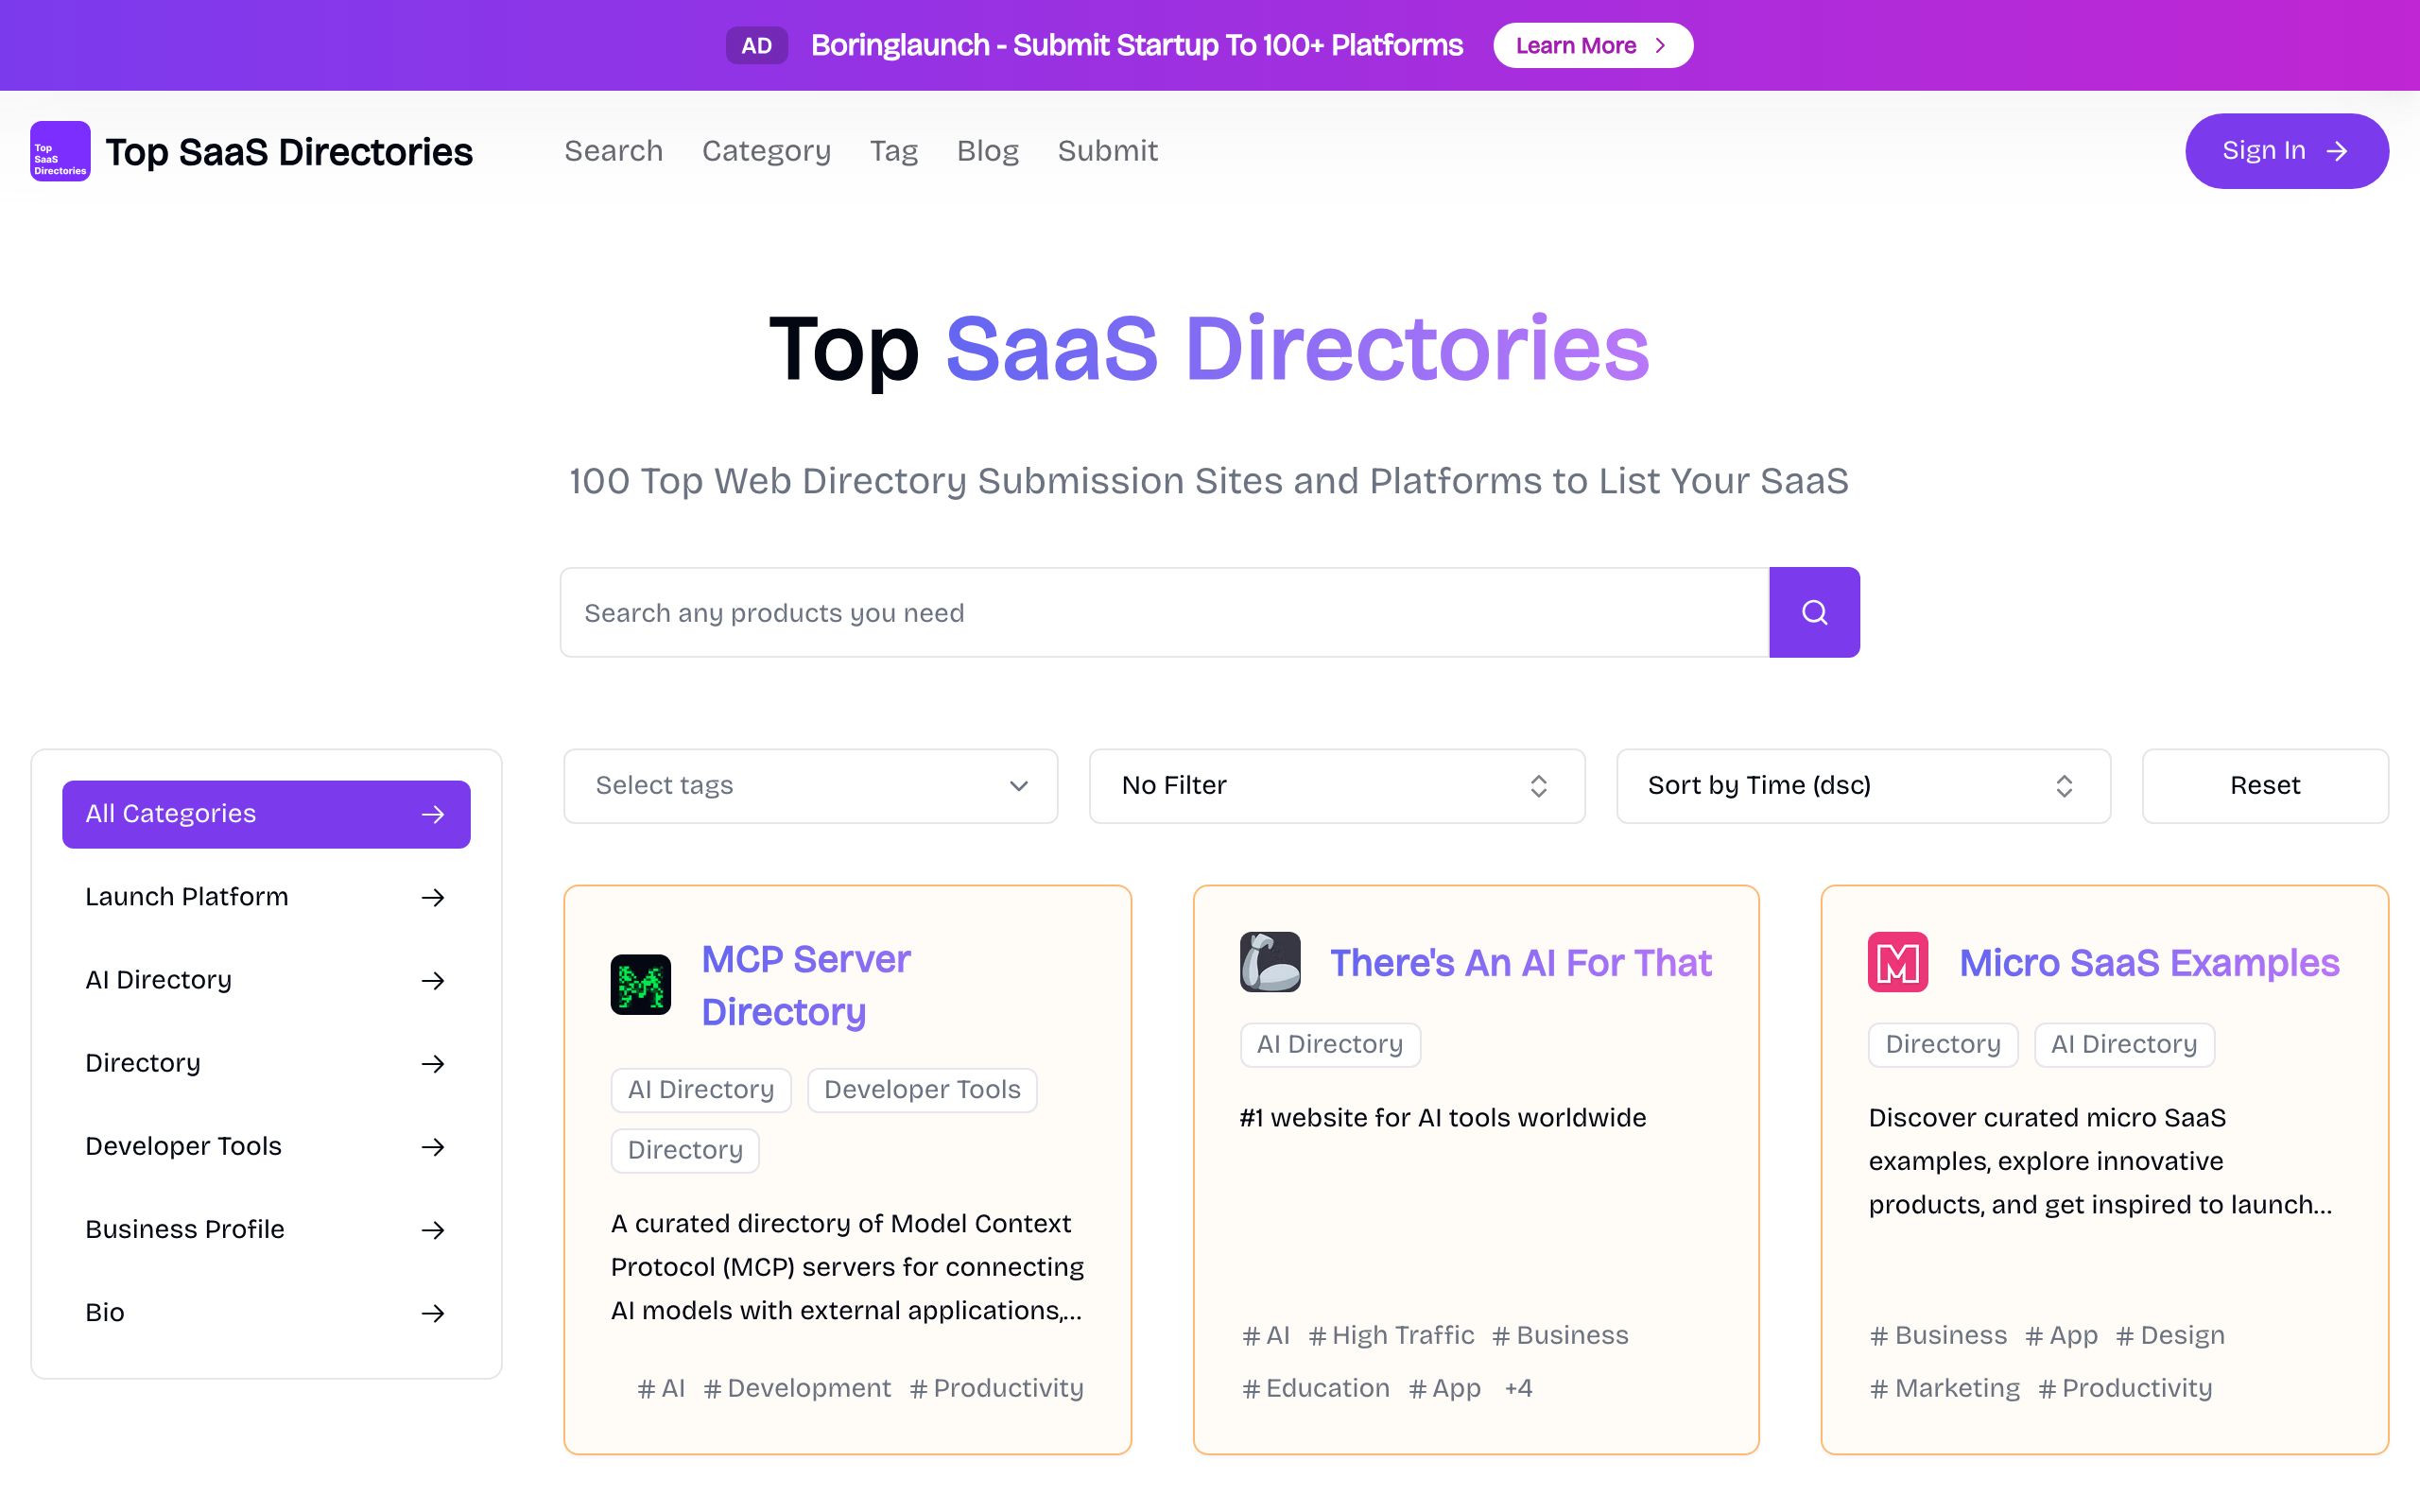
Task: Select Bio category in sidebar
Action: [x=266, y=1312]
